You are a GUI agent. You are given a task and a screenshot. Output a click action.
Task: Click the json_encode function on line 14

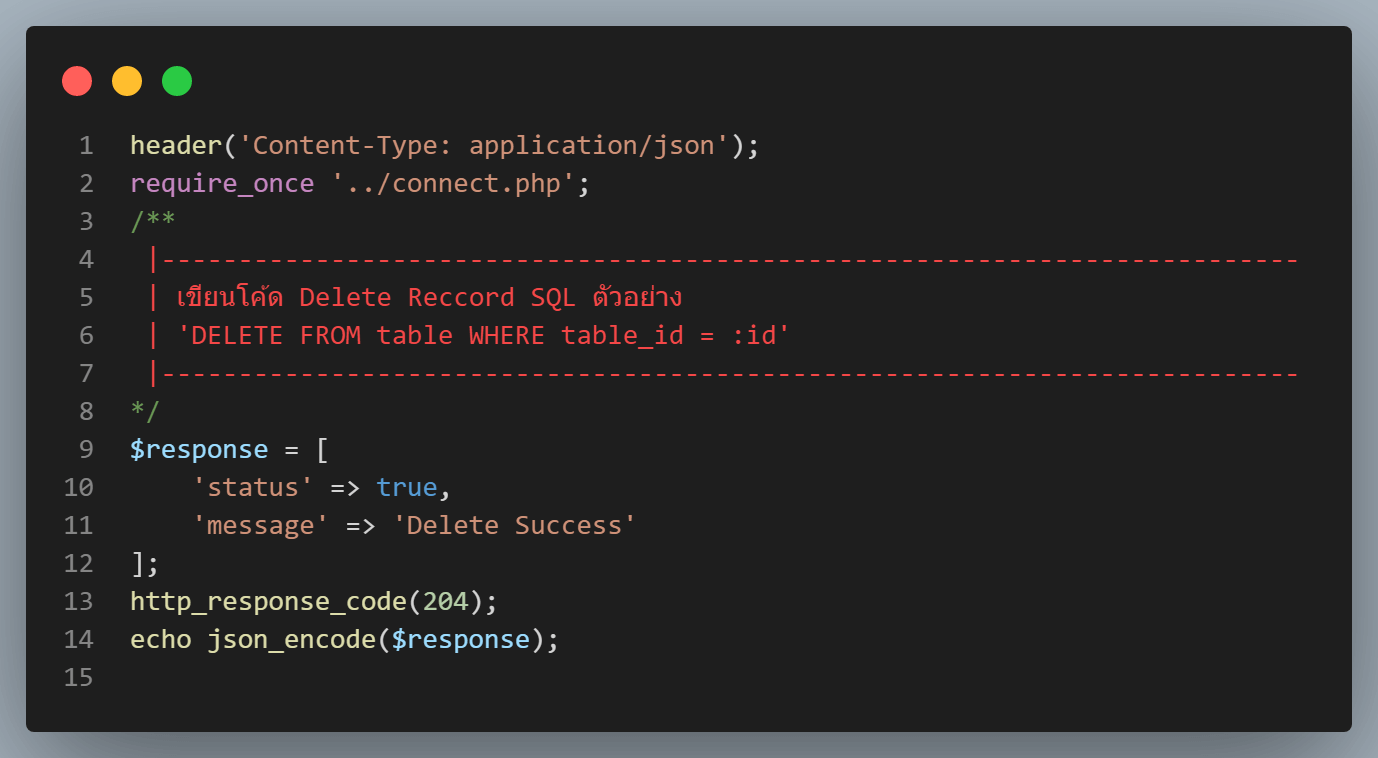click(x=291, y=639)
